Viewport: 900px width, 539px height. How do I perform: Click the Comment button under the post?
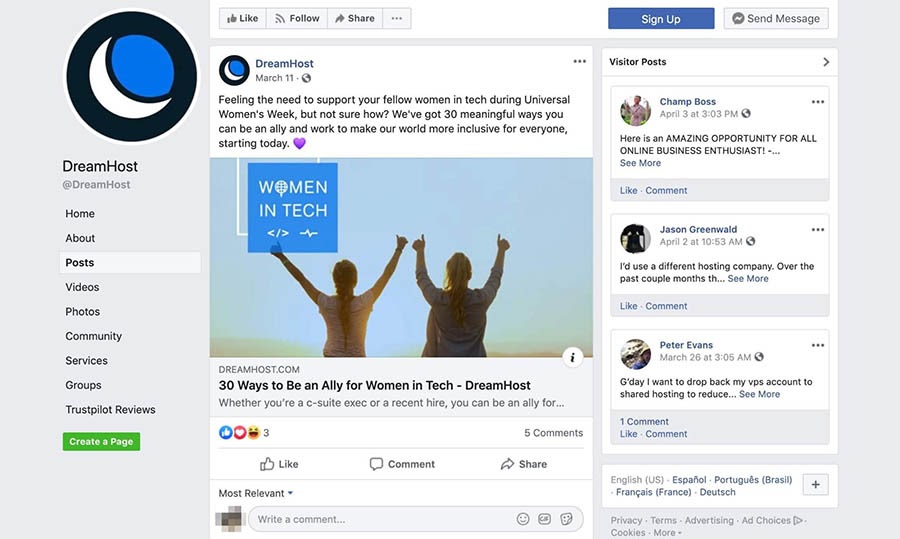pyautogui.click(x=402, y=464)
